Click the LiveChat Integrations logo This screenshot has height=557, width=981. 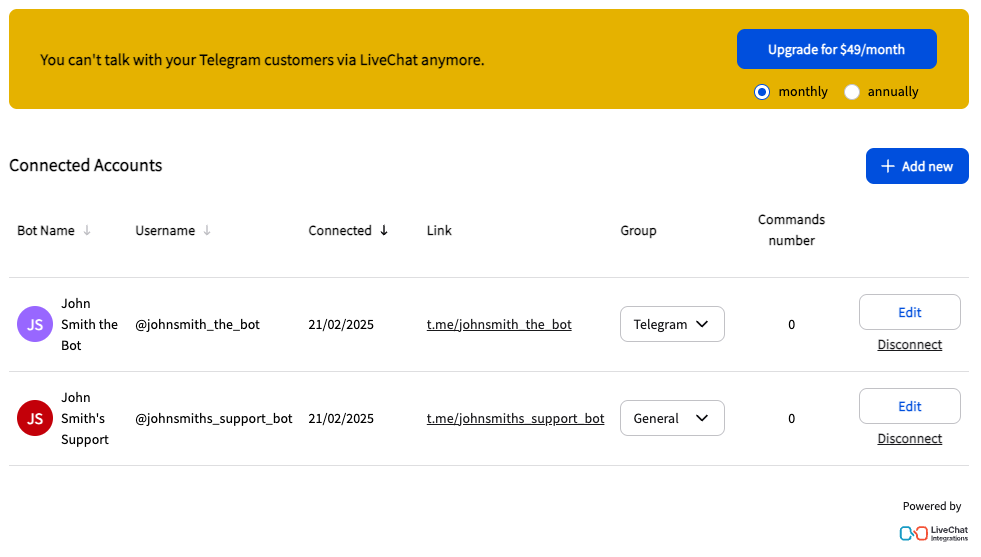pyautogui.click(x=933, y=533)
